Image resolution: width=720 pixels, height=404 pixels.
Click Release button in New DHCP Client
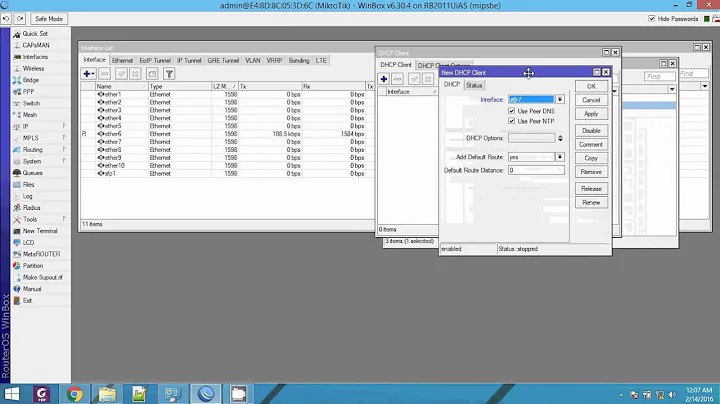pos(591,189)
